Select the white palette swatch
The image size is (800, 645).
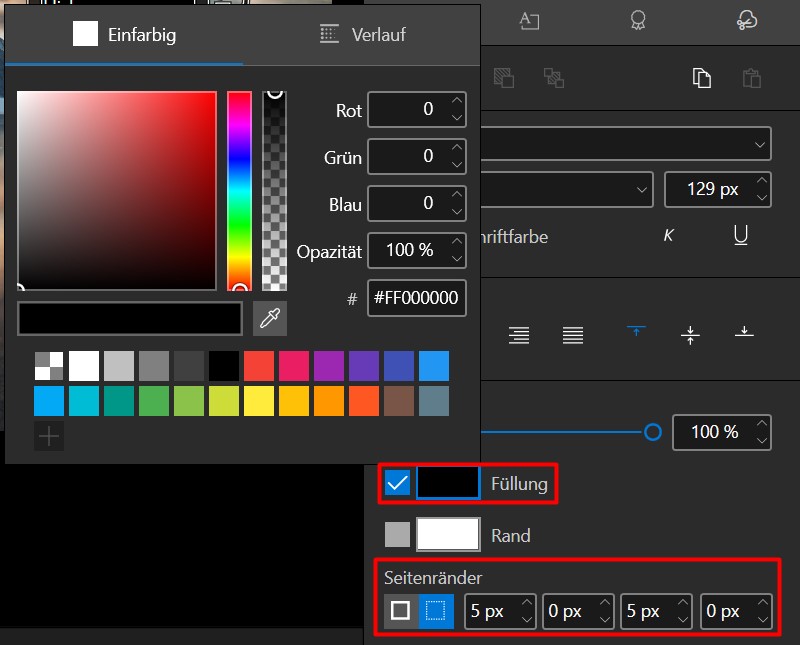[x=84, y=366]
